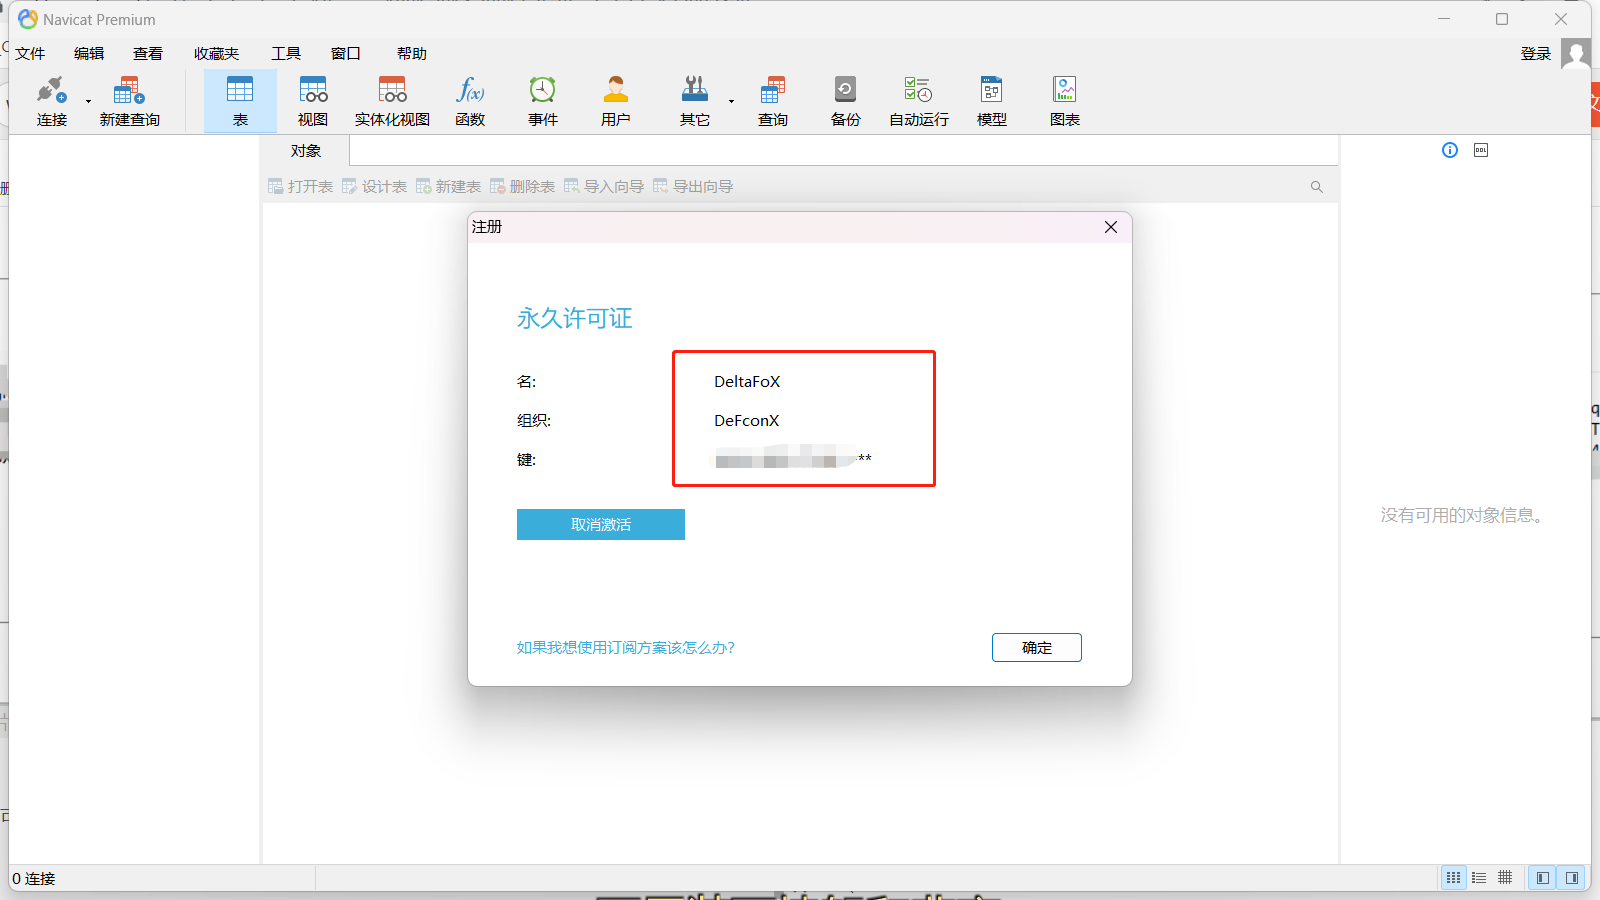Expand the 其它 dropdown arrow

point(731,101)
